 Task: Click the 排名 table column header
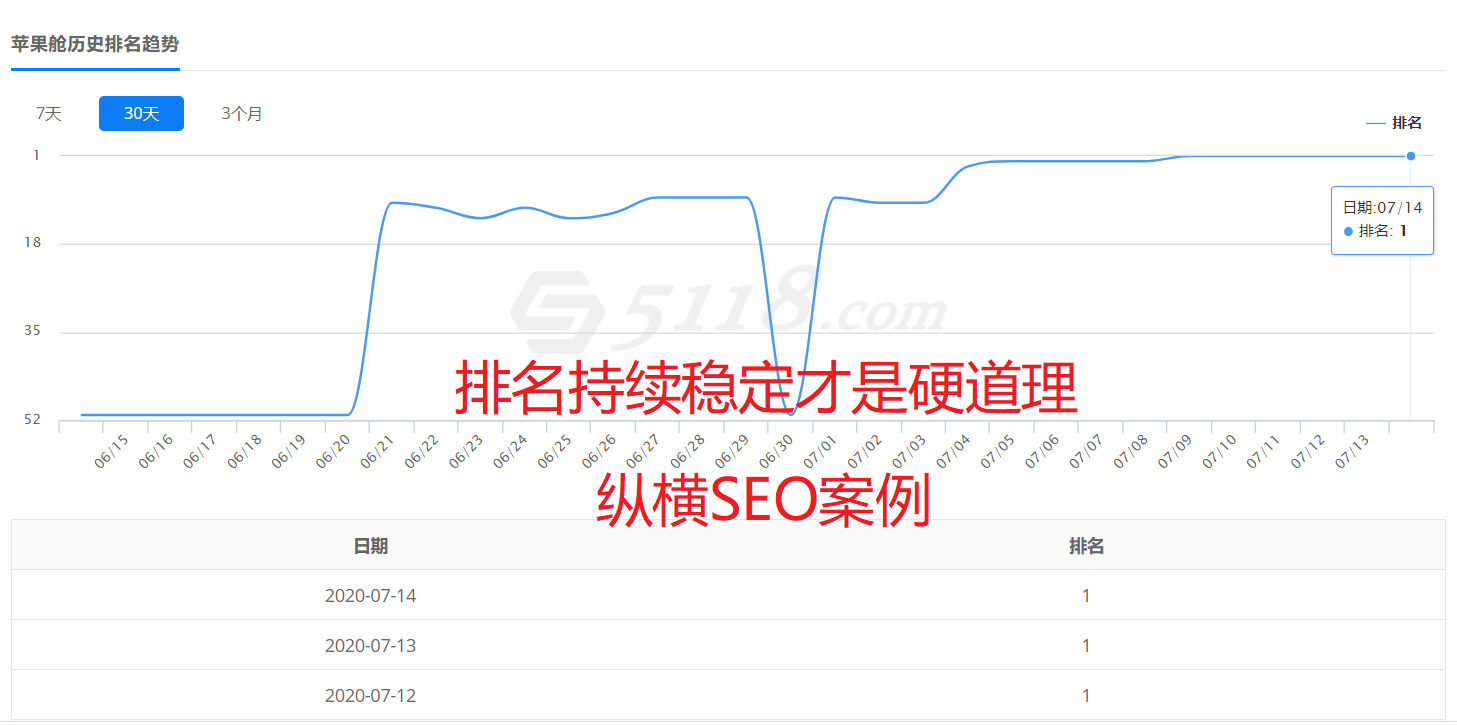1086,546
